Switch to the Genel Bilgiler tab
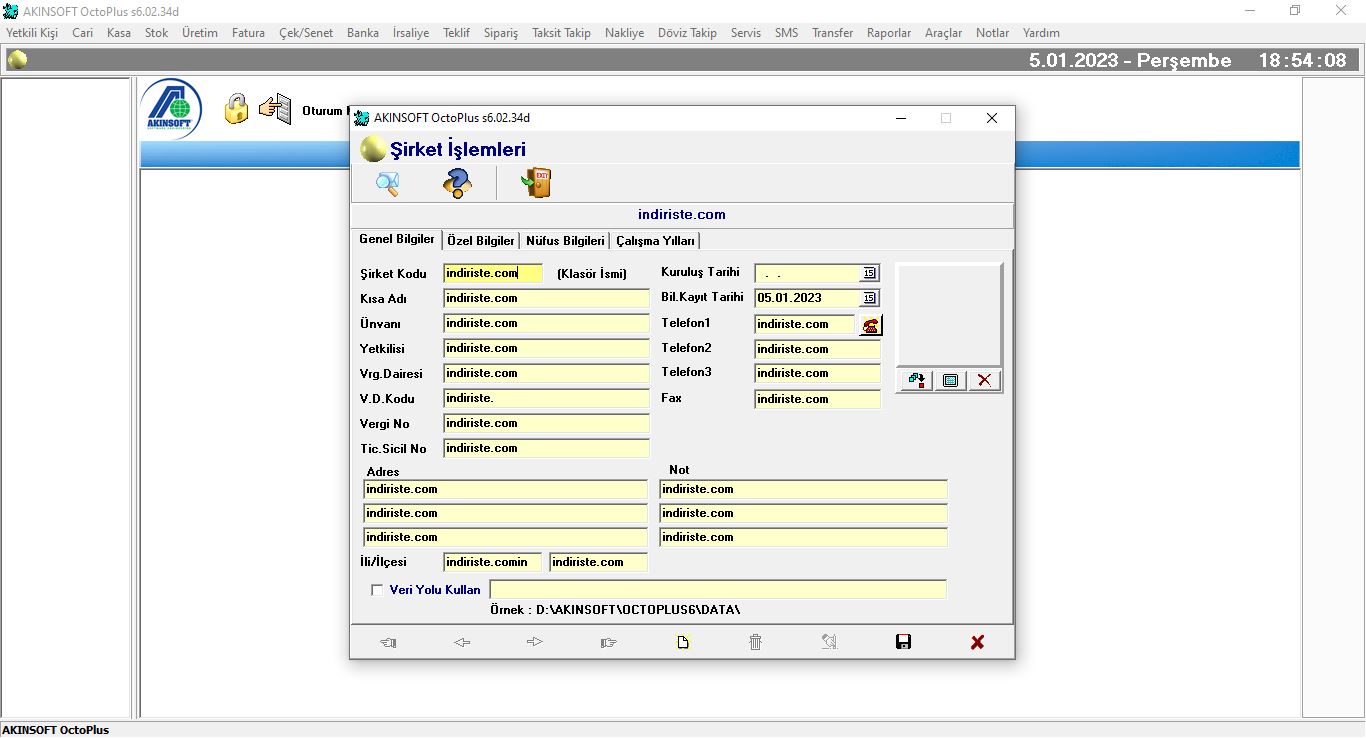The height and width of the screenshot is (738, 1366). 397,240
